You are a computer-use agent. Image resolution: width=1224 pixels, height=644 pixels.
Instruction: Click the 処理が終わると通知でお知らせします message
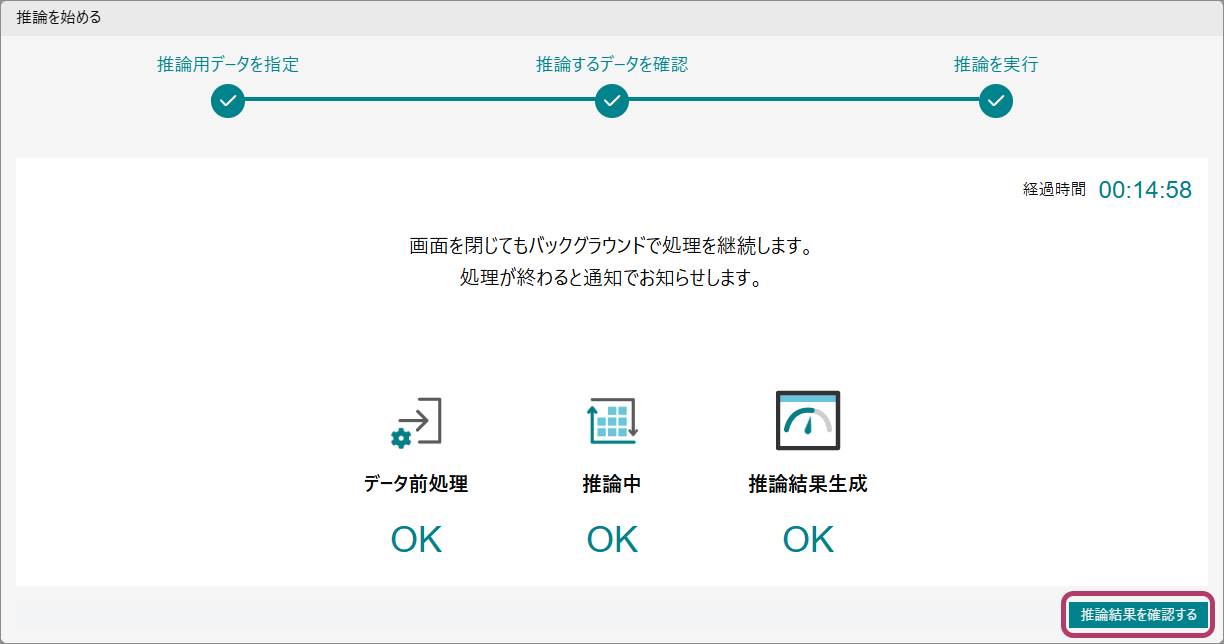point(612,279)
